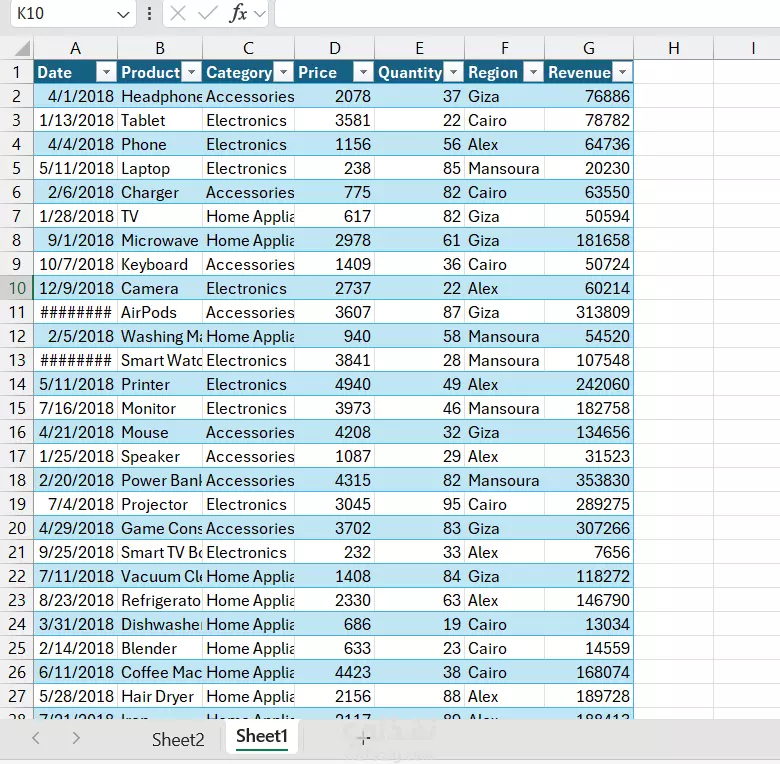This screenshot has width=780, height=764.
Task: Open the Product column filter dropdown
Action: [192, 73]
